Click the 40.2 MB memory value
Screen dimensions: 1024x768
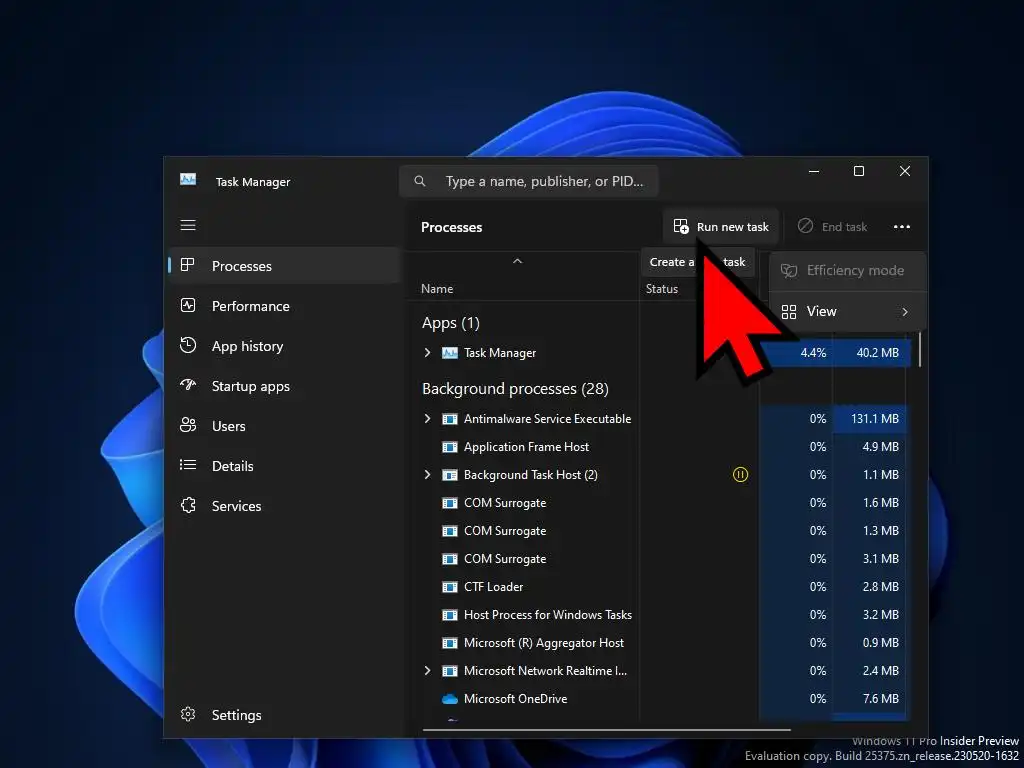tap(877, 353)
